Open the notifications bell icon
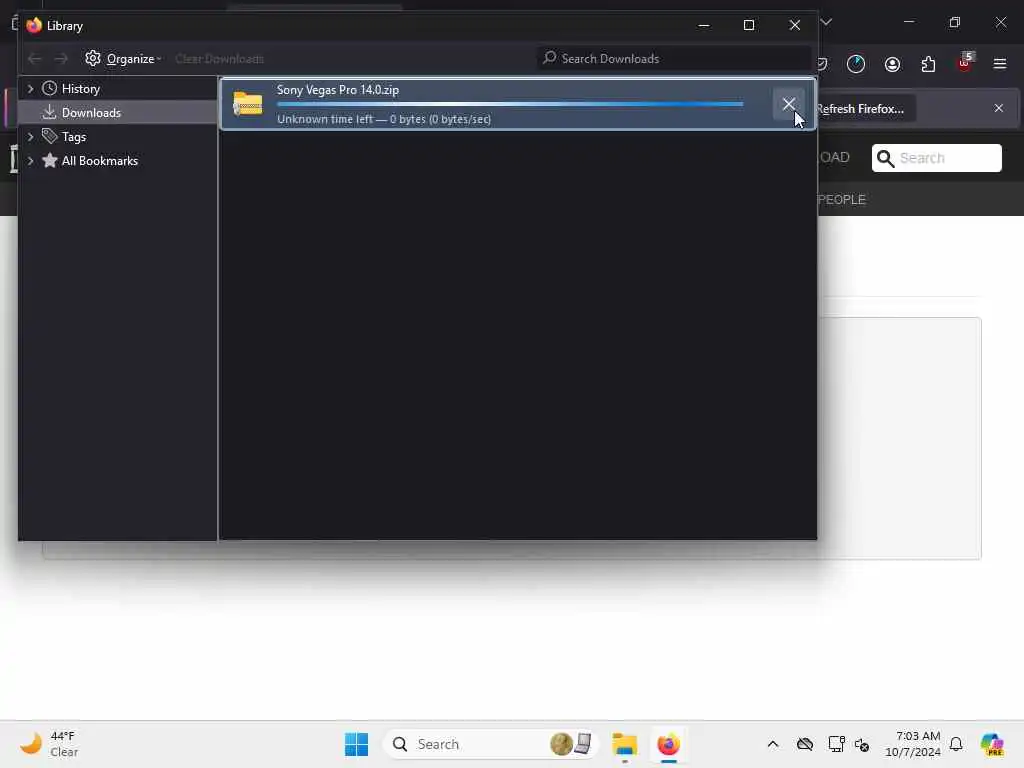The image size is (1024, 768). click(x=956, y=744)
